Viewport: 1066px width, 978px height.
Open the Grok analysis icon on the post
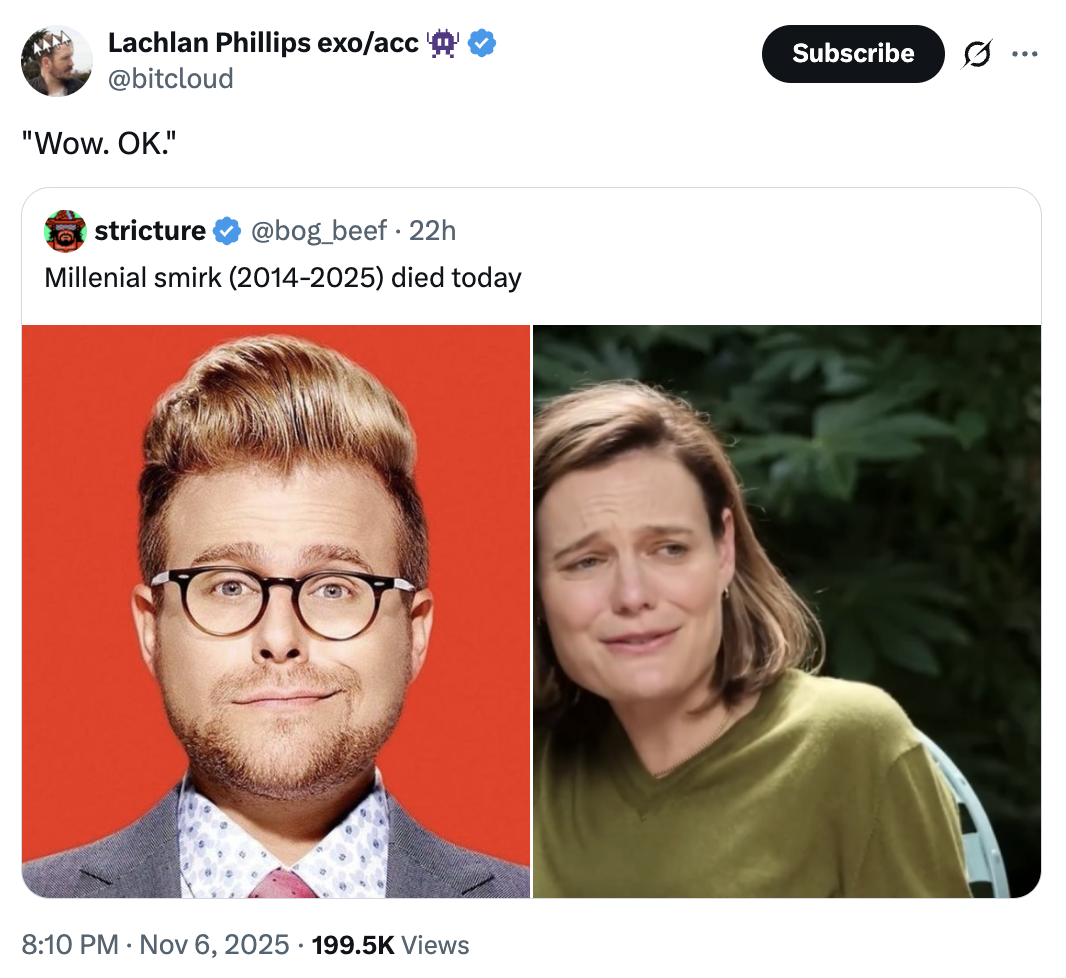pyautogui.click(x=978, y=54)
